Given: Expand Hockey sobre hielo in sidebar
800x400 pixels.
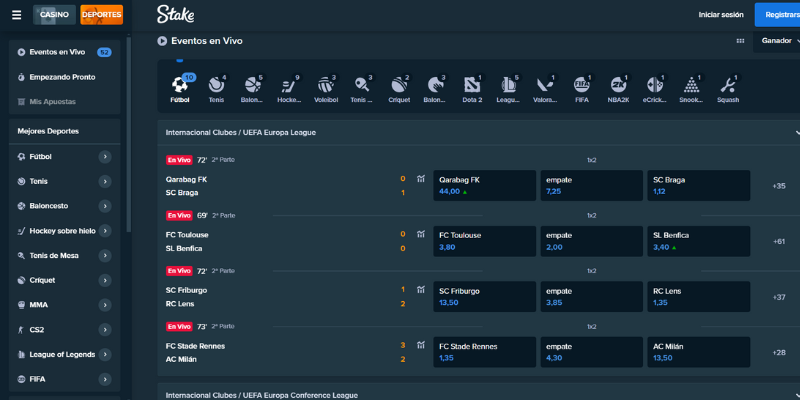Looking at the screenshot, I should pyautogui.click(x=105, y=231).
